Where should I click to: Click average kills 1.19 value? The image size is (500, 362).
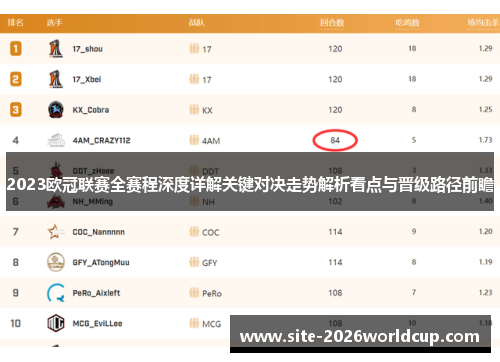[486, 262]
